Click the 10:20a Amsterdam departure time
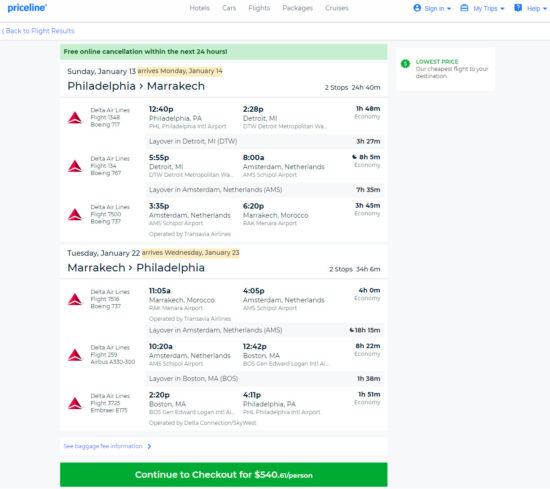 pos(161,346)
